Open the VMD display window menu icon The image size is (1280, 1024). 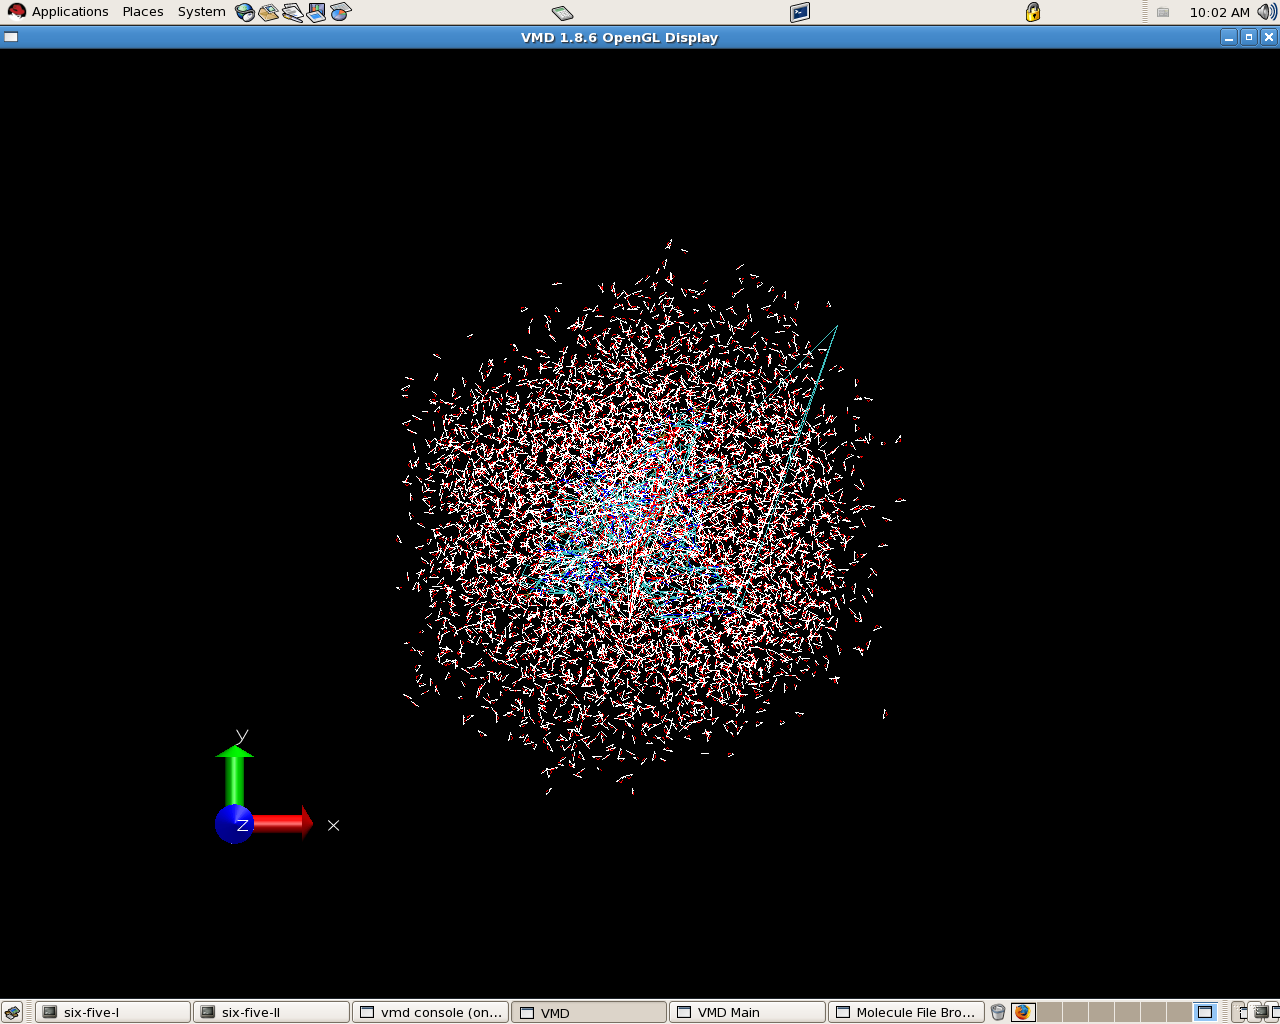pos(11,37)
